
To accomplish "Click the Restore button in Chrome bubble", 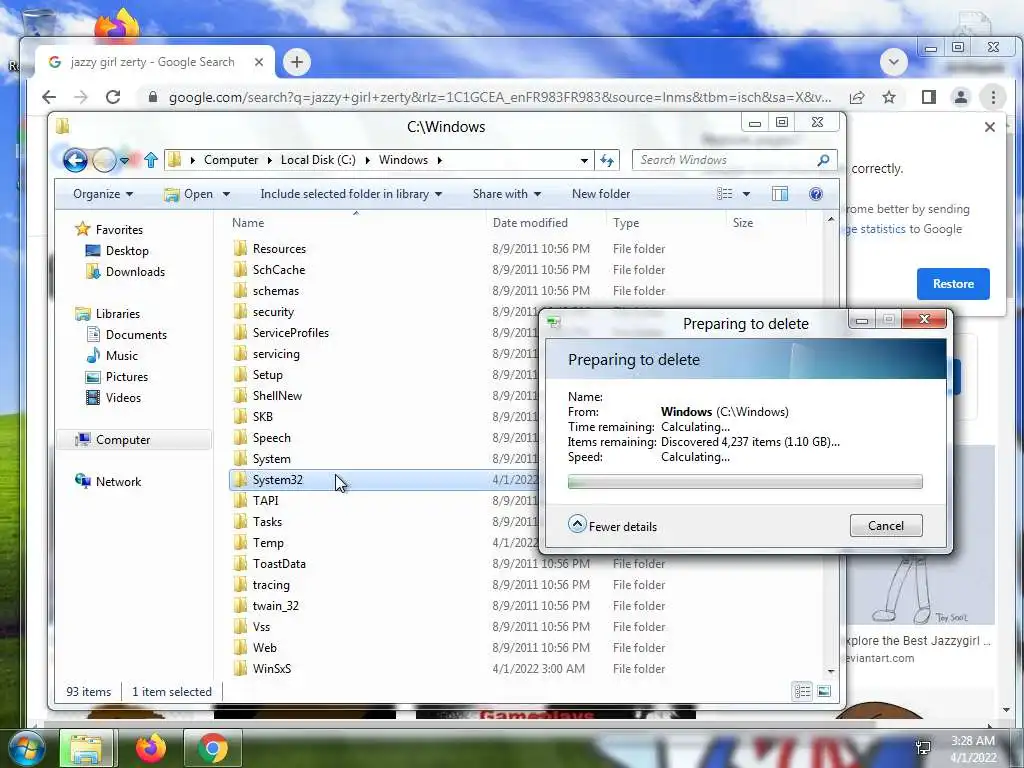I will pyautogui.click(x=953, y=284).
